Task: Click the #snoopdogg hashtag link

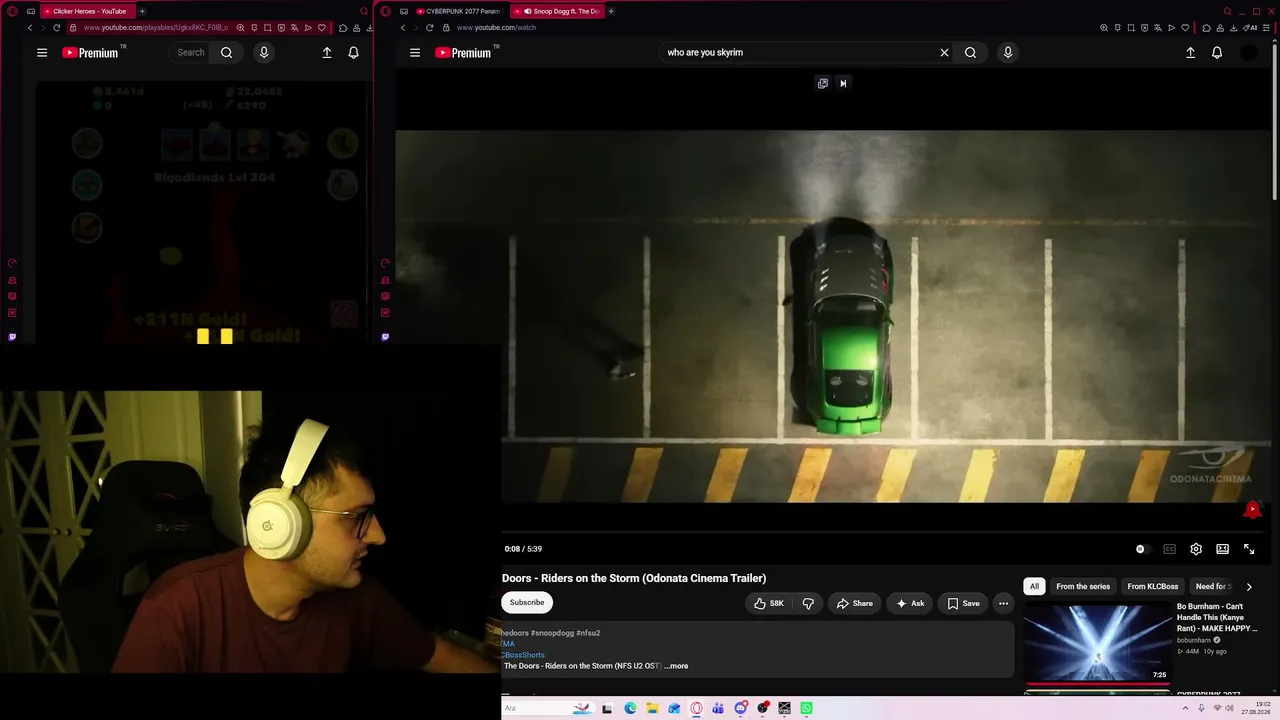Action: pyautogui.click(x=551, y=633)
